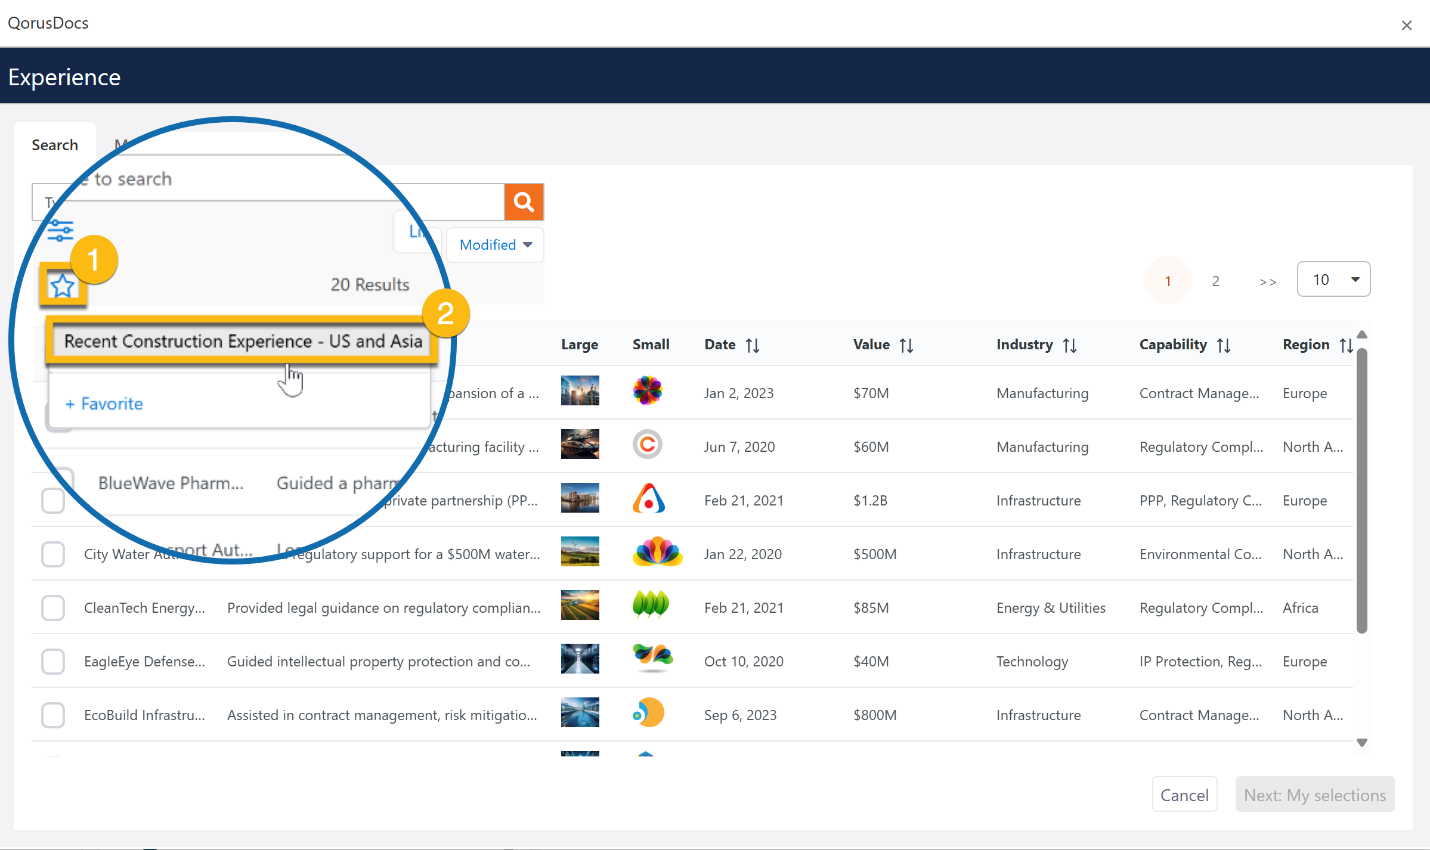Click the Energy & Utilities industry cell

[x=1051, y=608]
